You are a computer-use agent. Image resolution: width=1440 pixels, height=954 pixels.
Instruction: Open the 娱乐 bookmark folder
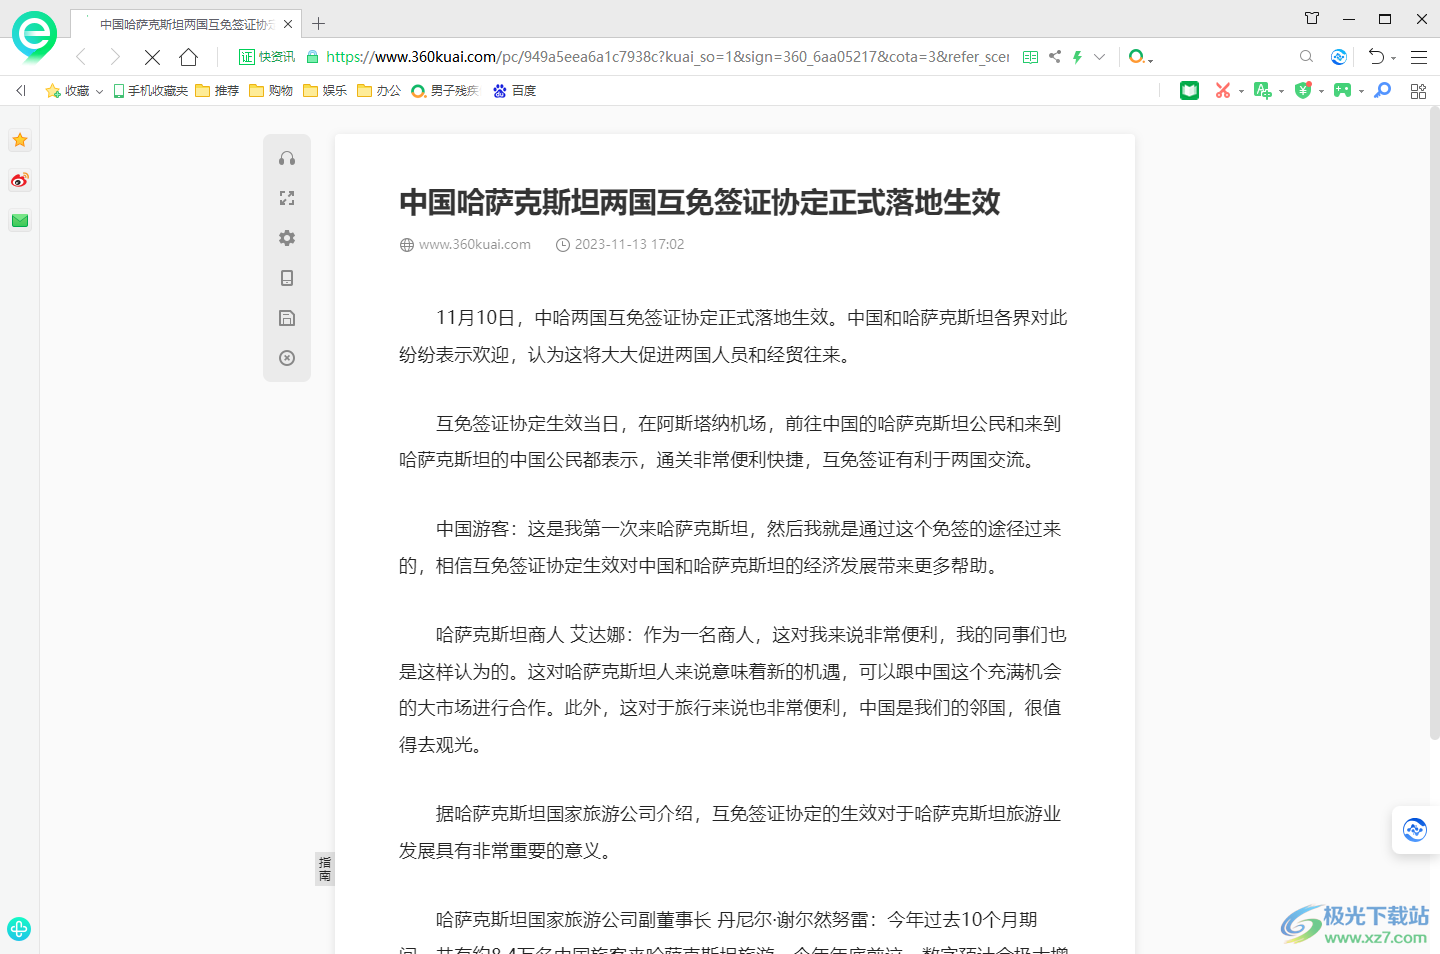coord(325,91)
